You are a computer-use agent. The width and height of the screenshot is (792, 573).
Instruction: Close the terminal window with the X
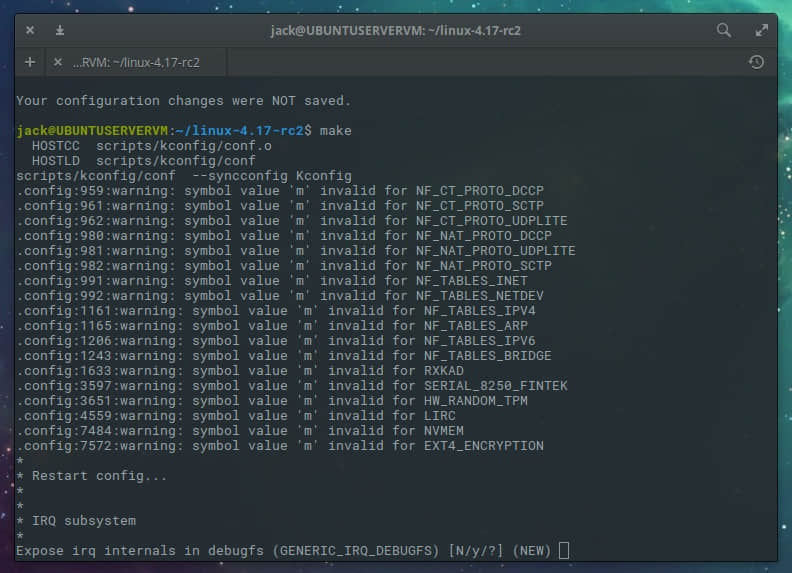point(30,30)
